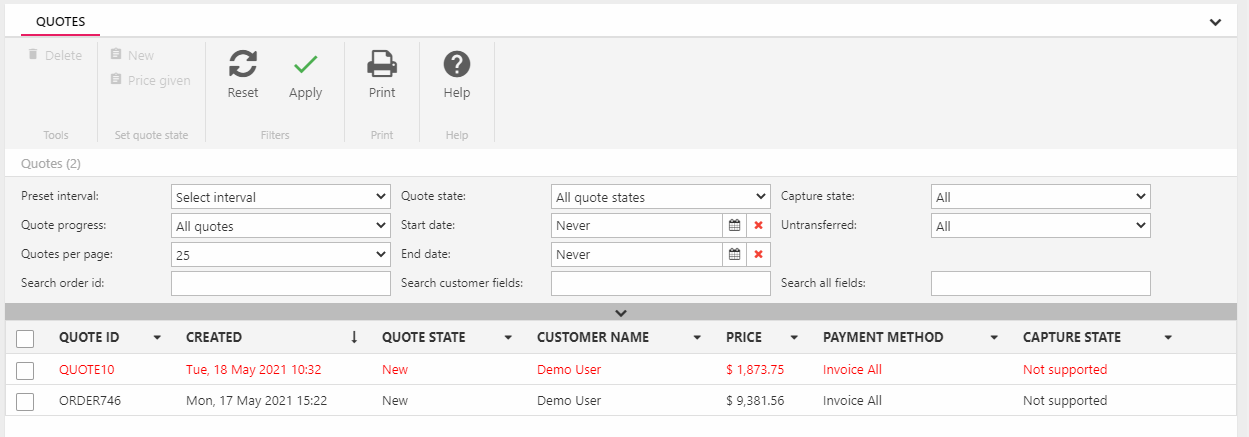Click the Search all fields input
The width and height of the screenshot is (1249, 437).
[x=1040, y=284]
